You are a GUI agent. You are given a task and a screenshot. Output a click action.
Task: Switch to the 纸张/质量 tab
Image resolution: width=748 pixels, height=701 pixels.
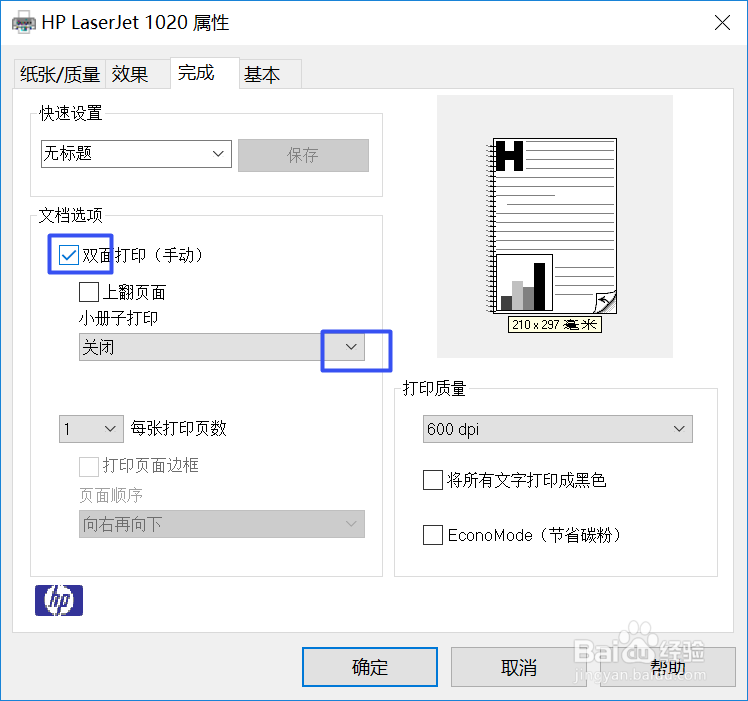click(x=60, y=74)
